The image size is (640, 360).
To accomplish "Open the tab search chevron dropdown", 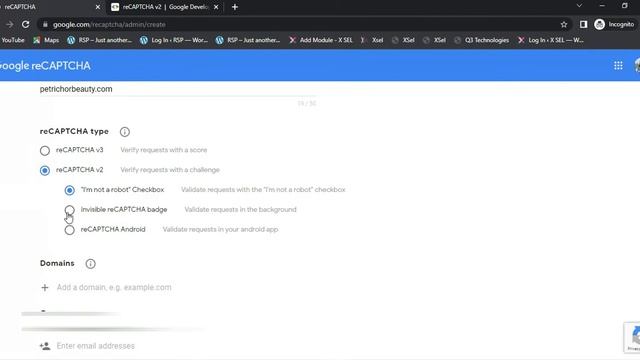I will pyautogui.click(x=579, y=6).
